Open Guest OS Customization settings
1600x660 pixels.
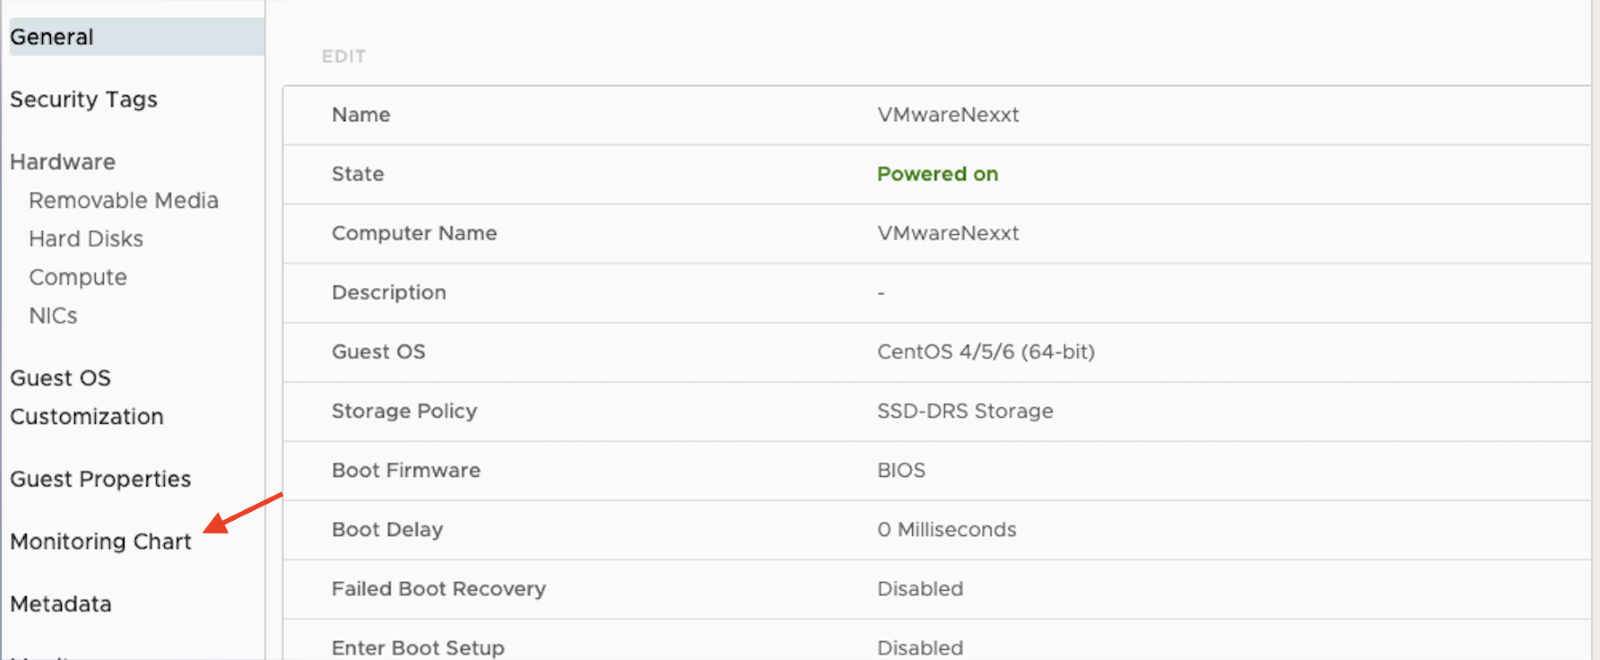pyautogui.click(x=87, y=397)
